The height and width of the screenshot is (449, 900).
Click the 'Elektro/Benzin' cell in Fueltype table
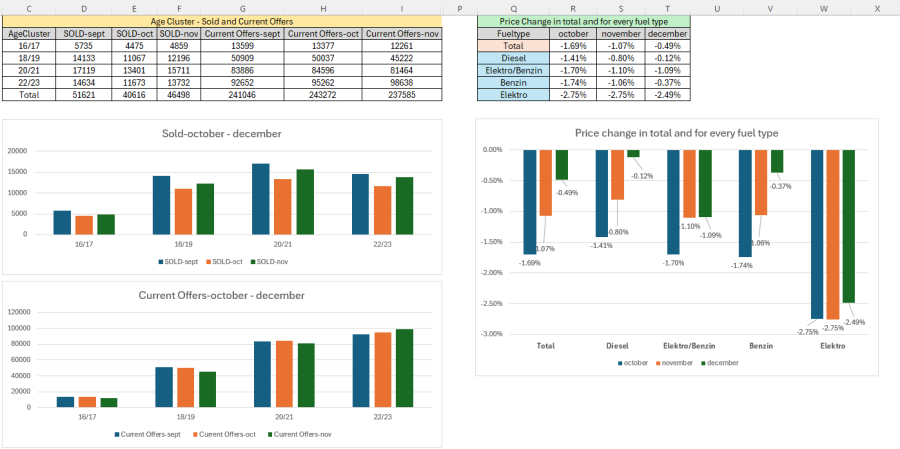click(x=513, y=70)
